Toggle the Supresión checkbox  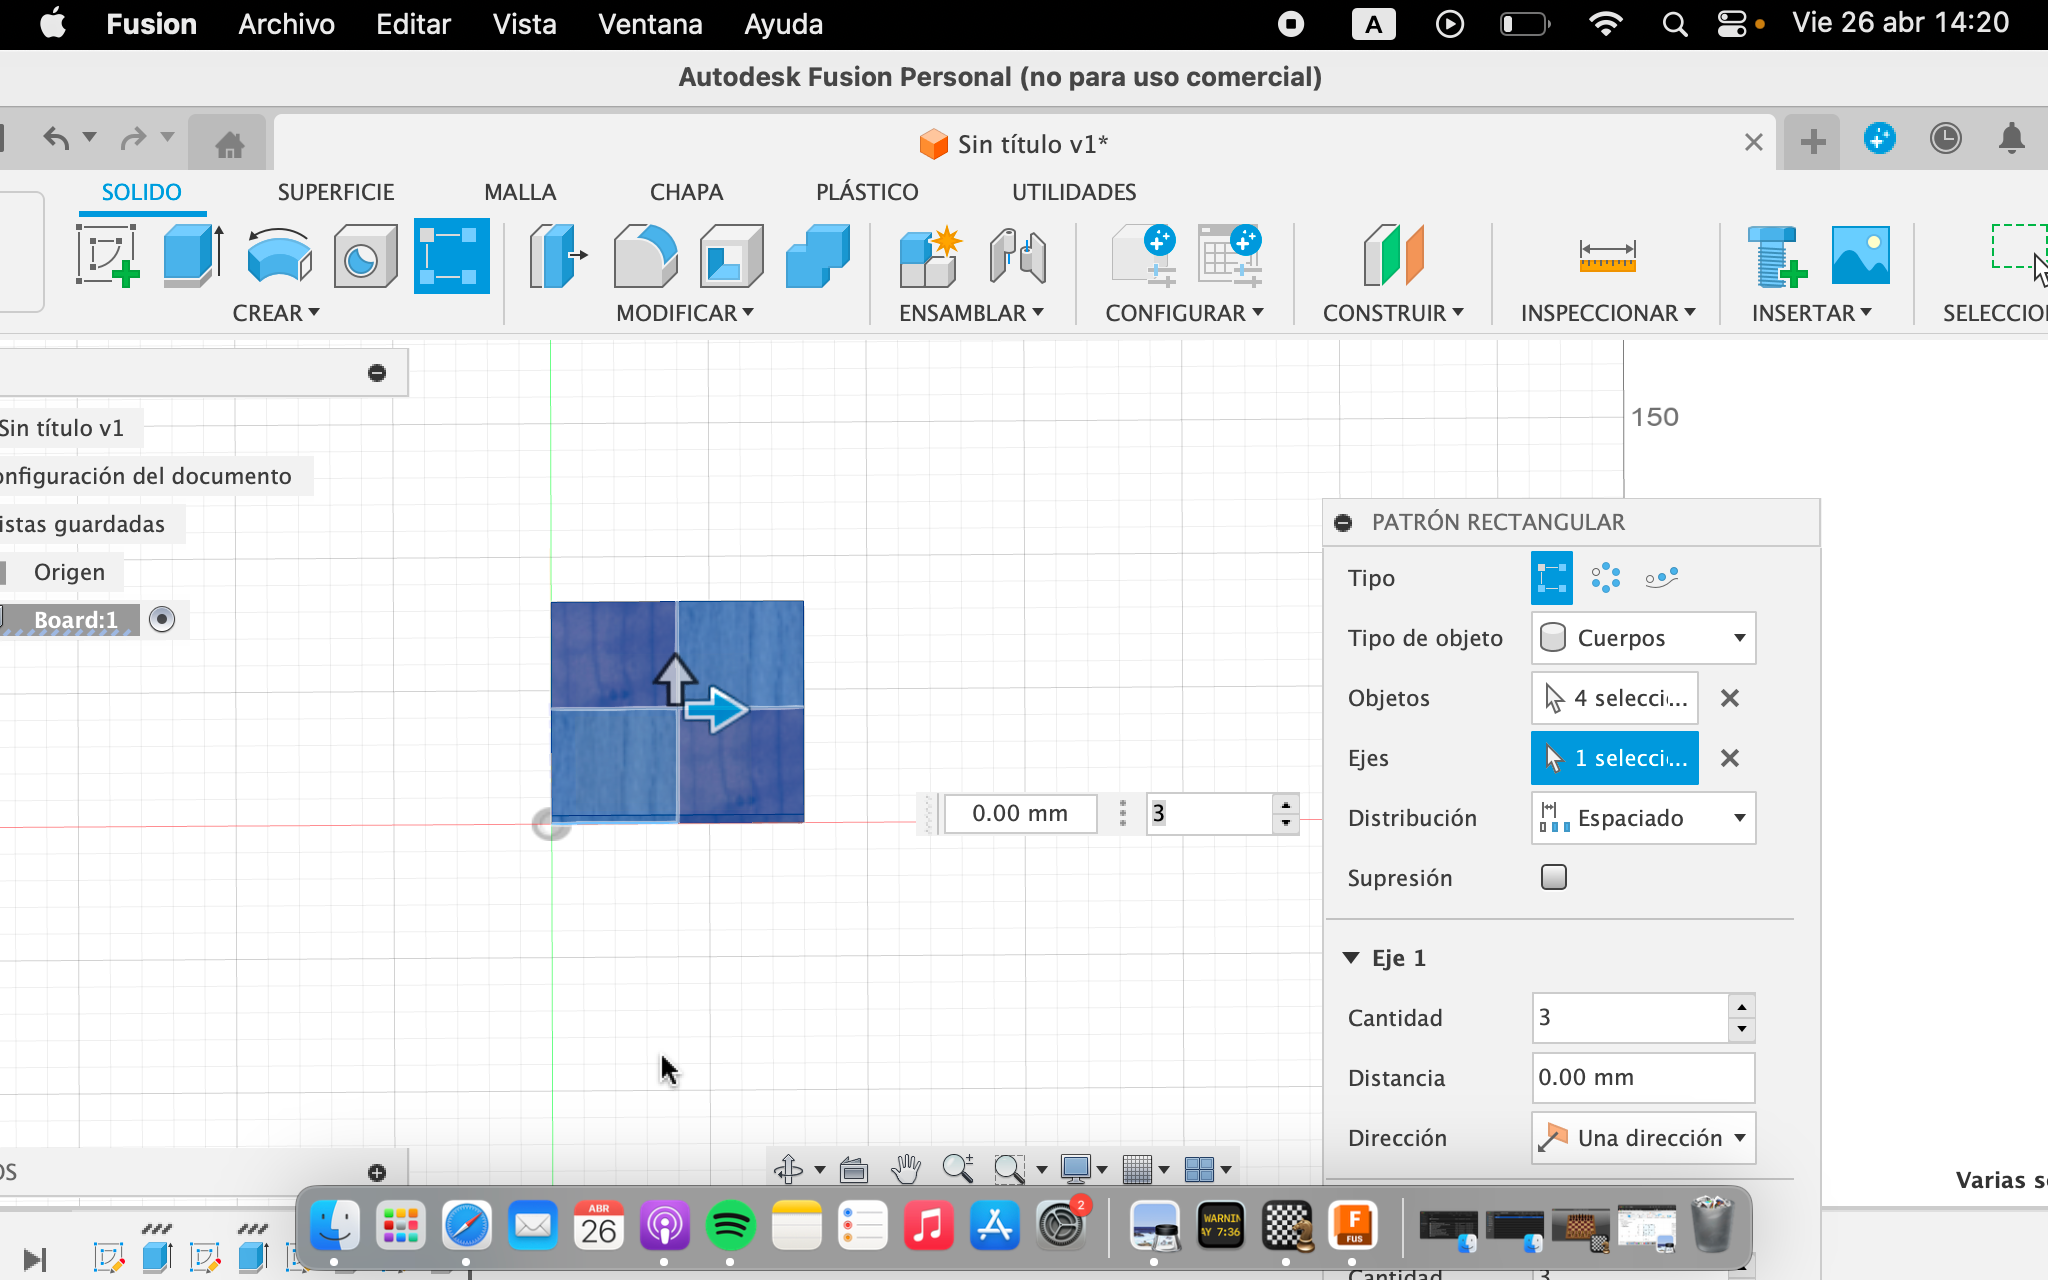[1554, 877]
